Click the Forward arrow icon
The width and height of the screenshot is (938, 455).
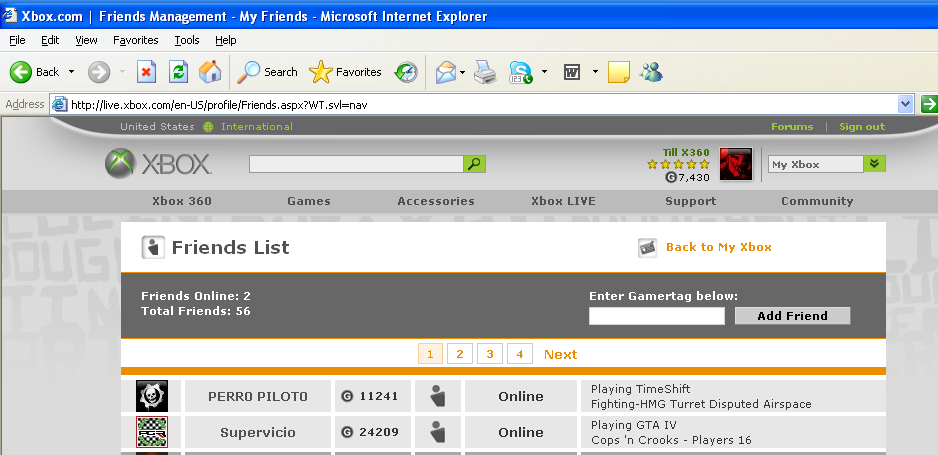point(99,72)
